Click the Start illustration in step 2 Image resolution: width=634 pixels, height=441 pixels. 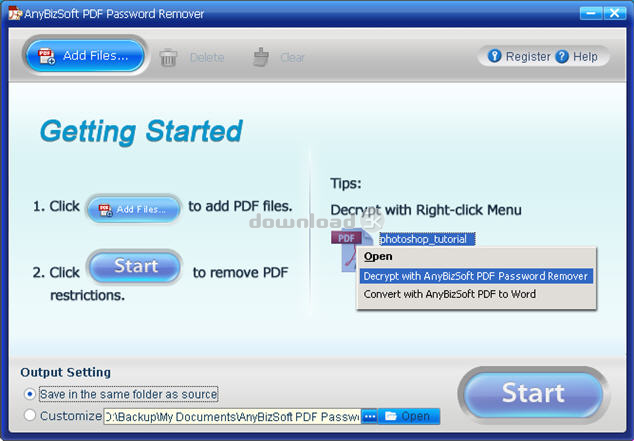click(135, 266)
